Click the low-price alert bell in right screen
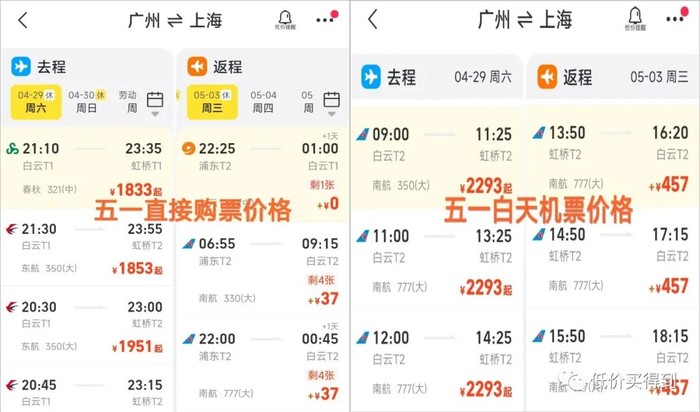This screenshot has height=412, width=700. (x=634, y=19)
